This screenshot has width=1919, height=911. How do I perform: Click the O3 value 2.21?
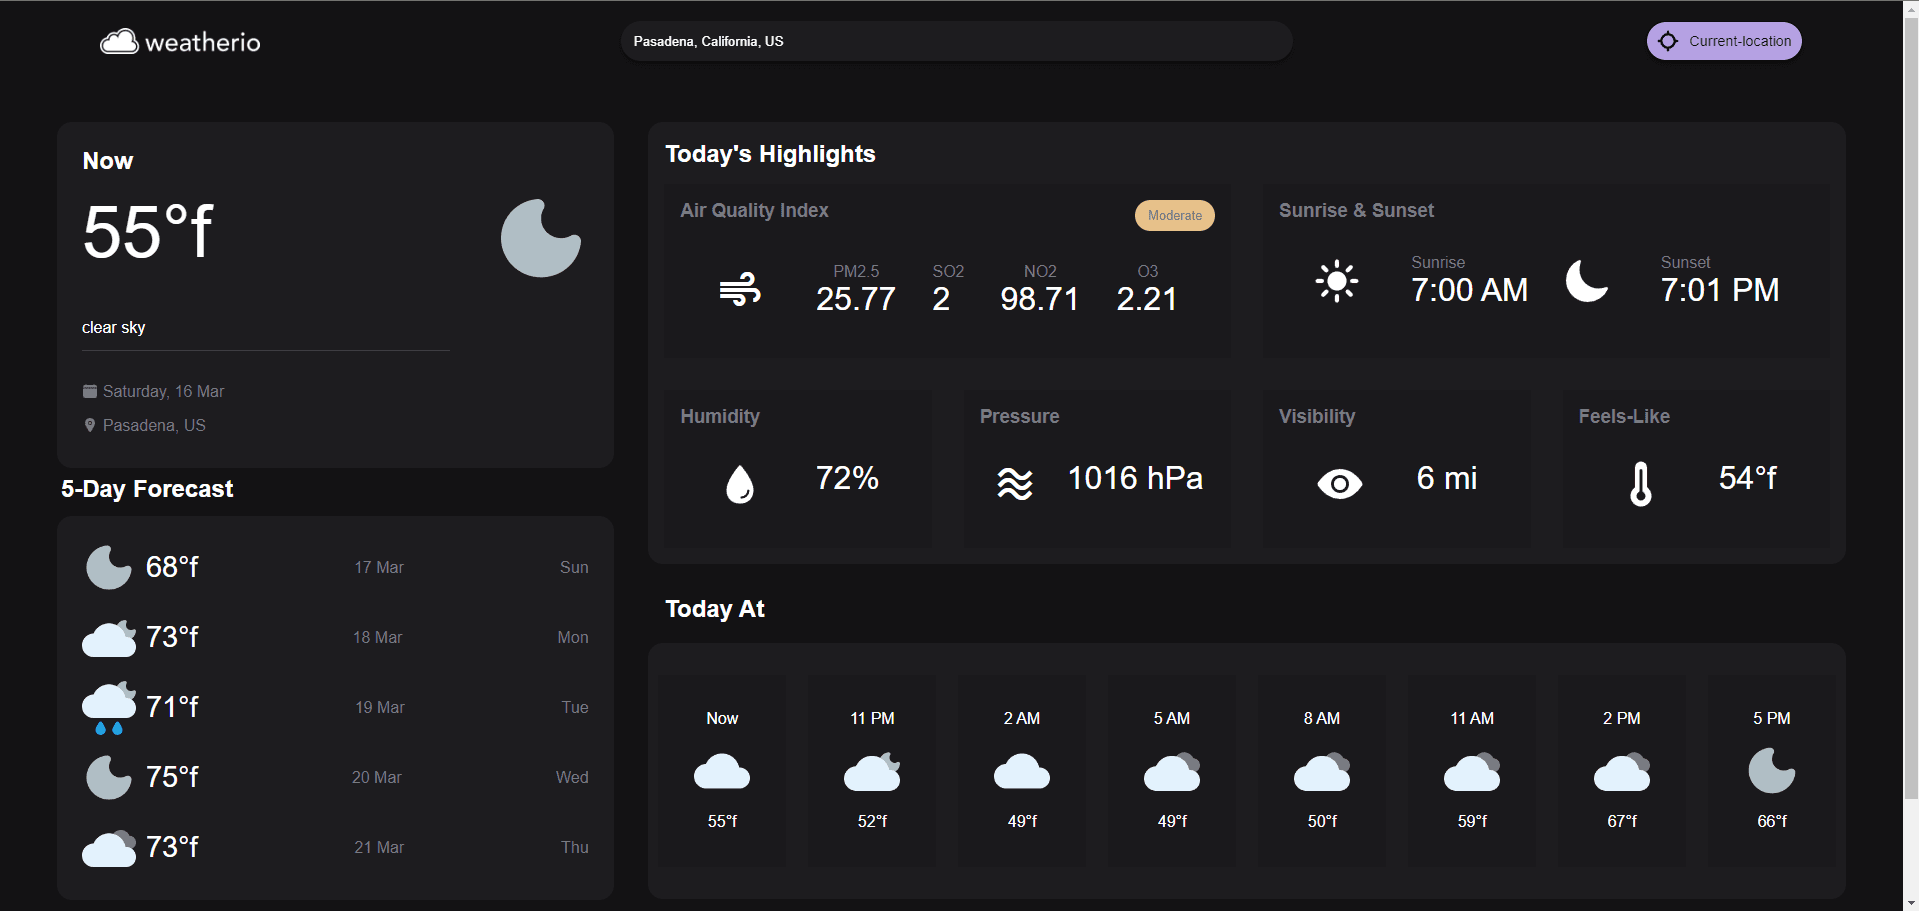[x=1147, y=299]
